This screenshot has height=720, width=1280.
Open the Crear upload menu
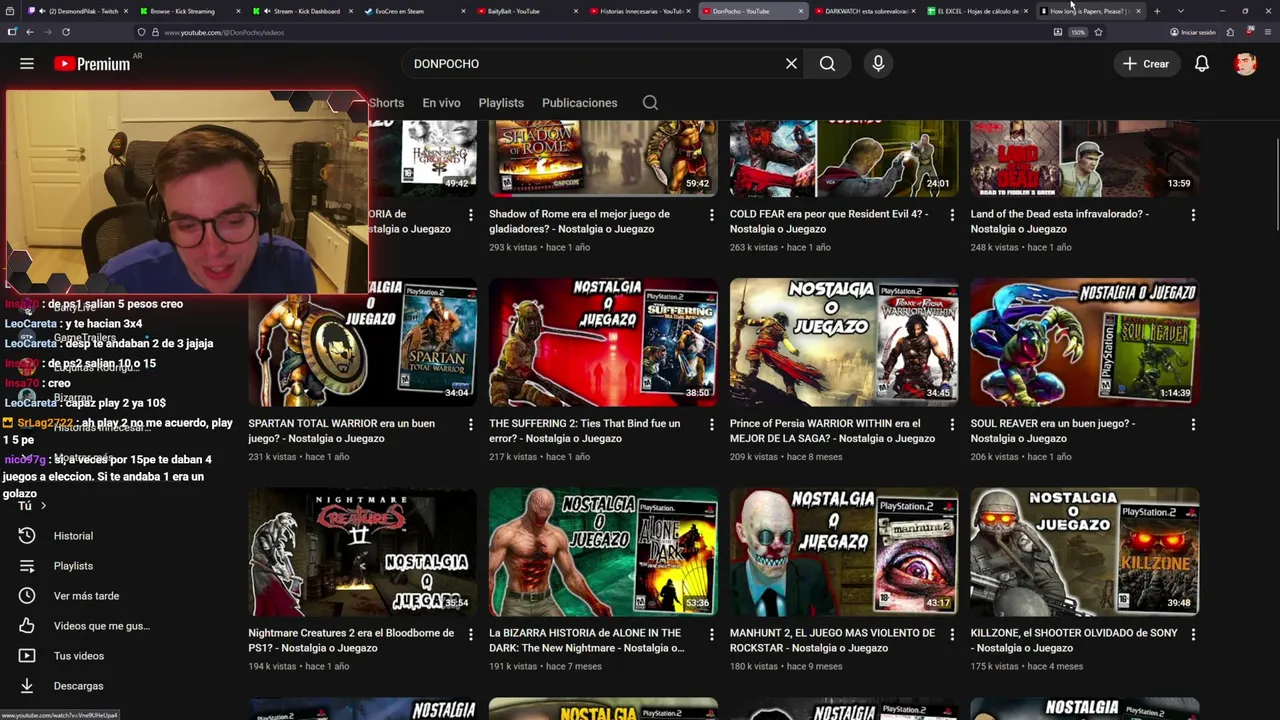(1146, 63)
